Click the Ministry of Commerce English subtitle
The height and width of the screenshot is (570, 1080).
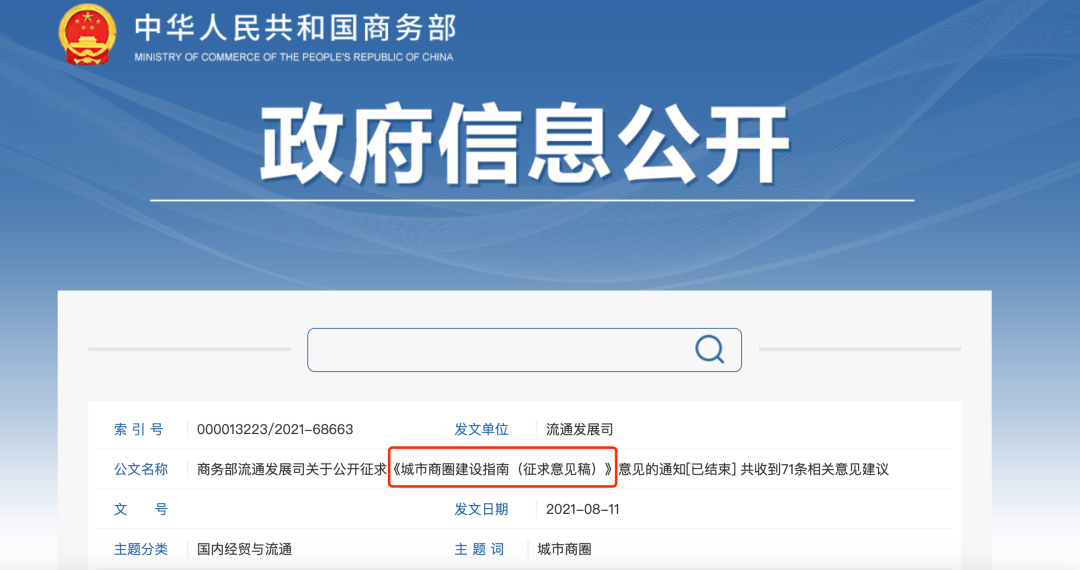(x=294, y=57)
